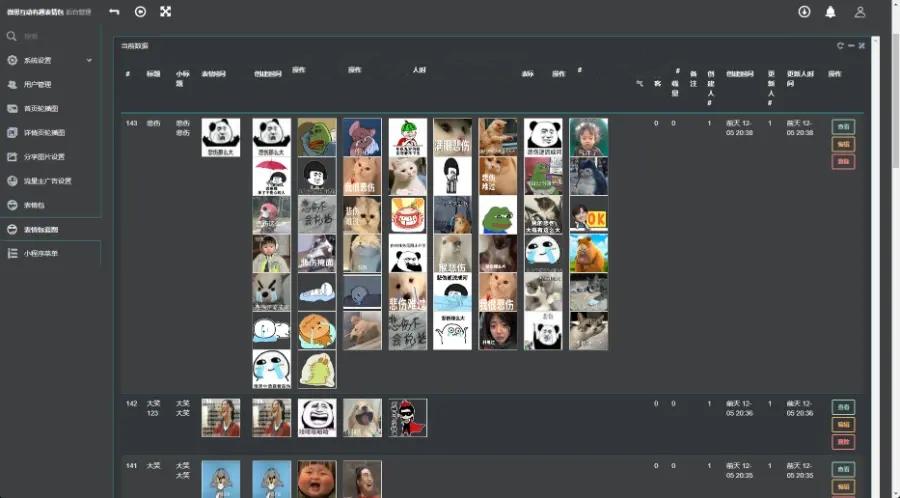Viewport: 900px width, 498px height.
Task: Click the 首页轮播图 icon in sidebar
Action: coord(12,108)
